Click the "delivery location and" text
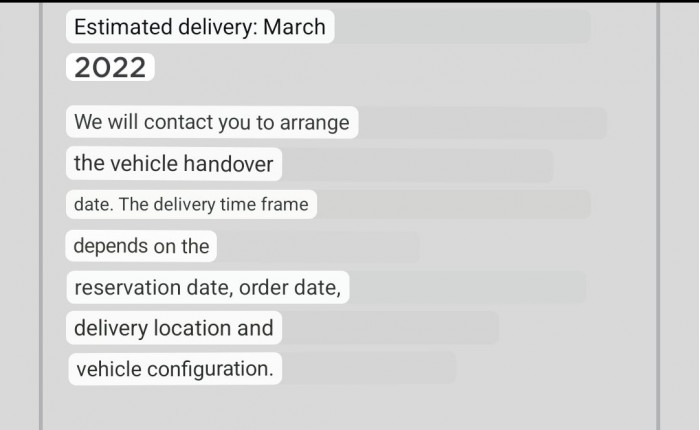This screenshot has width=700, height=430. (x=173, y=328)
